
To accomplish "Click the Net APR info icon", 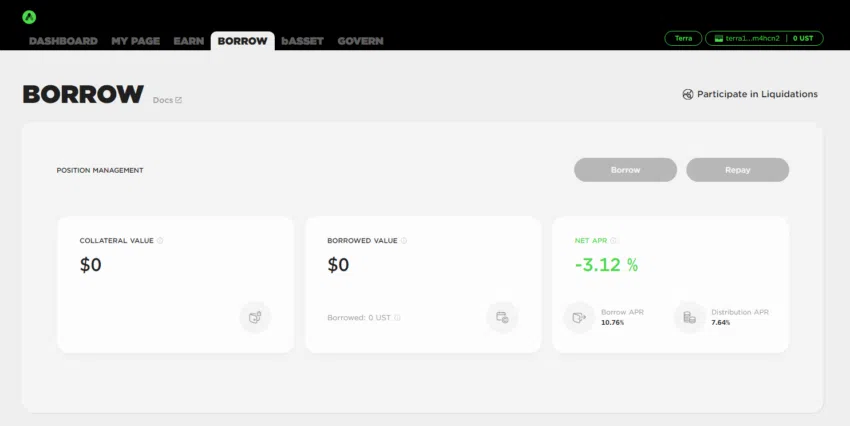I will point(613,241).
